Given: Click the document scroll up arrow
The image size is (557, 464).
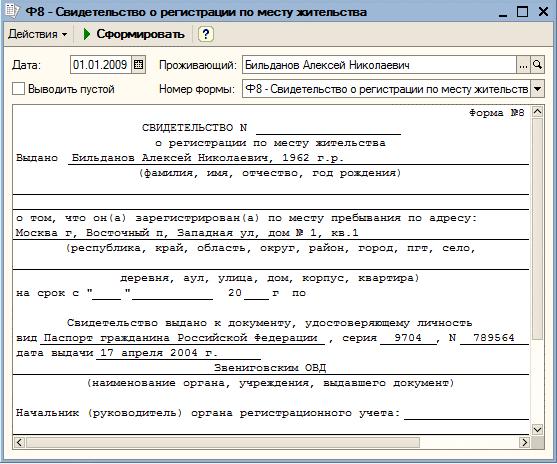Looking at the screenshot, I should click(x=537, y=112).
